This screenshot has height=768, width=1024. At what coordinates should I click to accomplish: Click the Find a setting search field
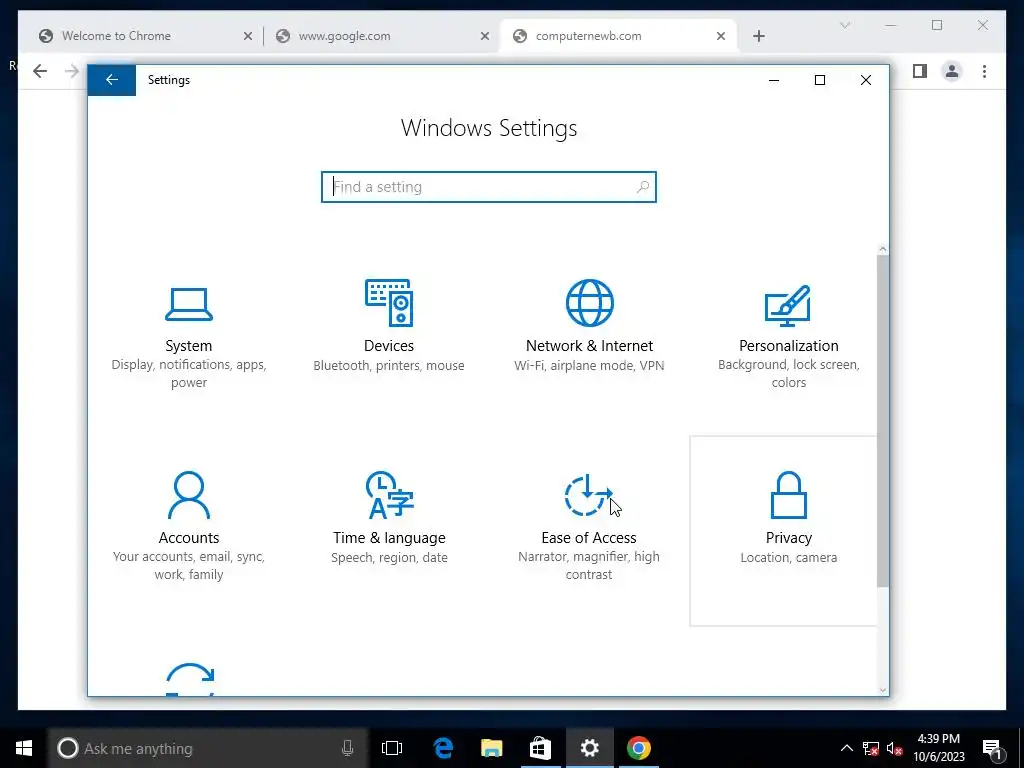coord(488,187)
